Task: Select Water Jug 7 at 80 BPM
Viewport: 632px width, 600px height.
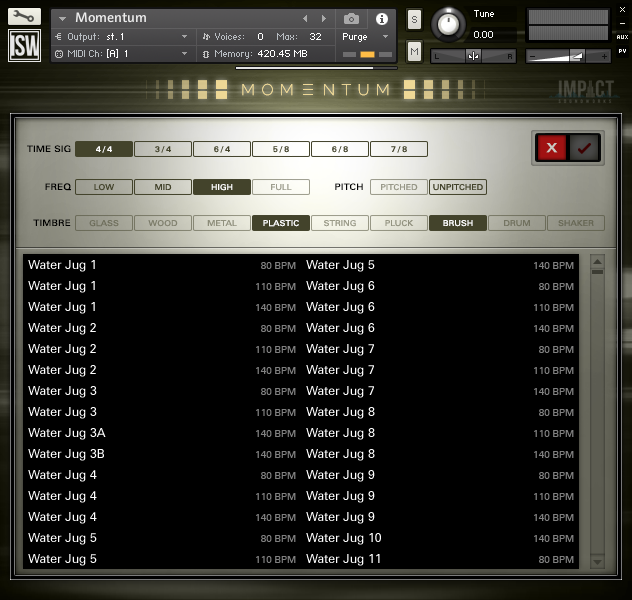Action: [x=440, y=349]
